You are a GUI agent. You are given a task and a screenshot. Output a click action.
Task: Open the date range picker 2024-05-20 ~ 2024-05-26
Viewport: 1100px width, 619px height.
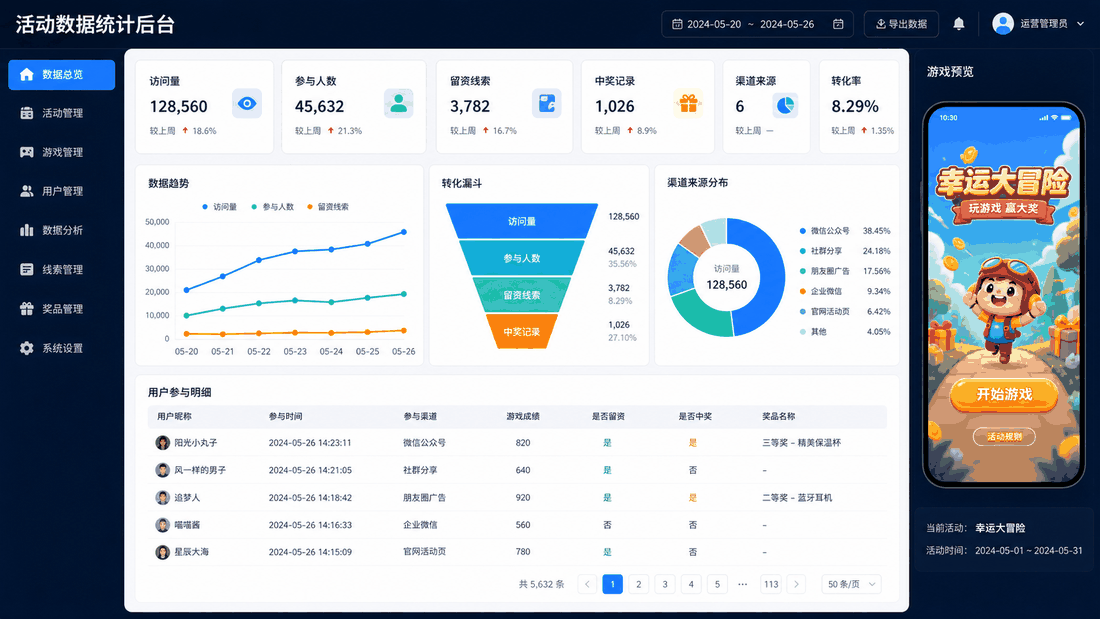[758, 24]
